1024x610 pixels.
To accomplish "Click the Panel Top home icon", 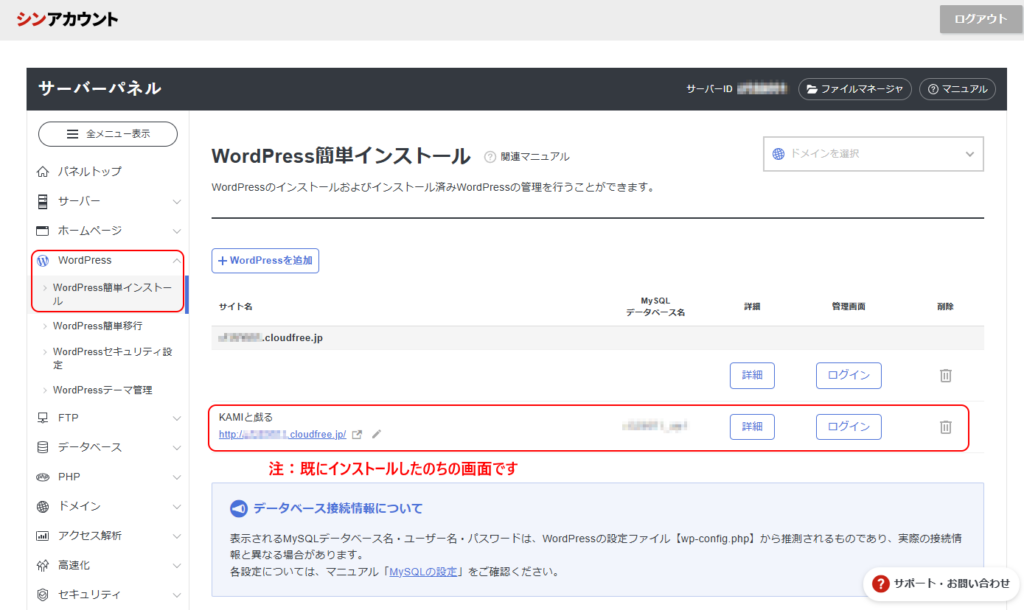I will (42, 172).
